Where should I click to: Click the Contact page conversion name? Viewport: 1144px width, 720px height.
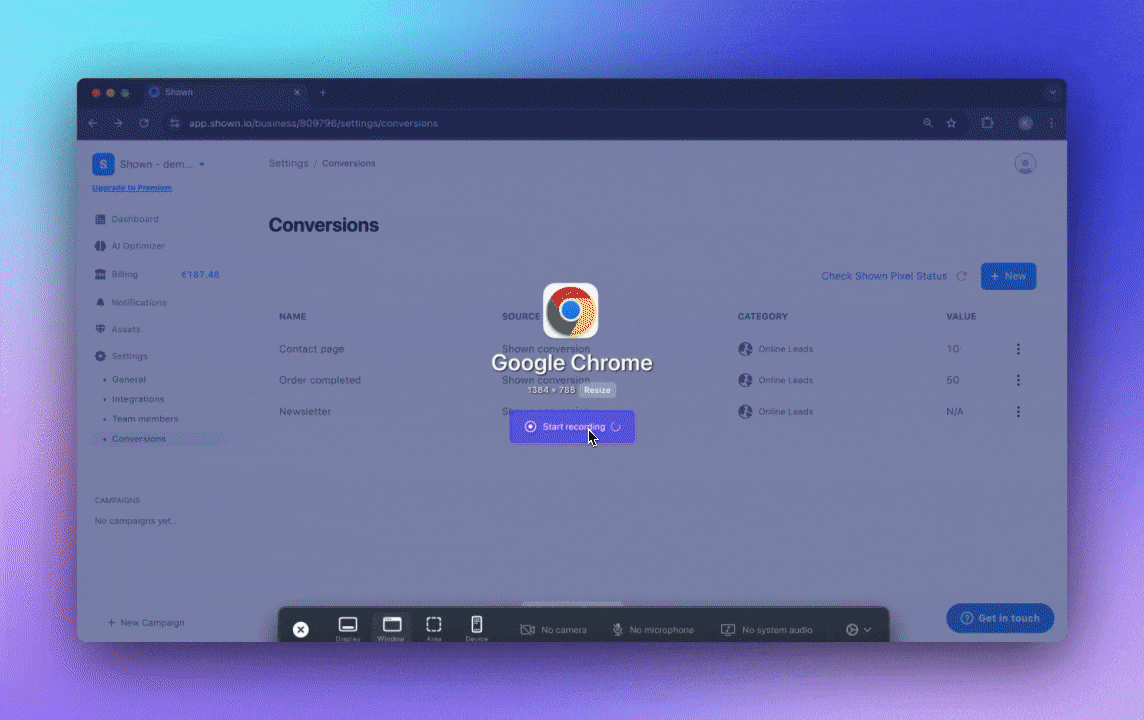pyautogui.click(x=312, y=349)
